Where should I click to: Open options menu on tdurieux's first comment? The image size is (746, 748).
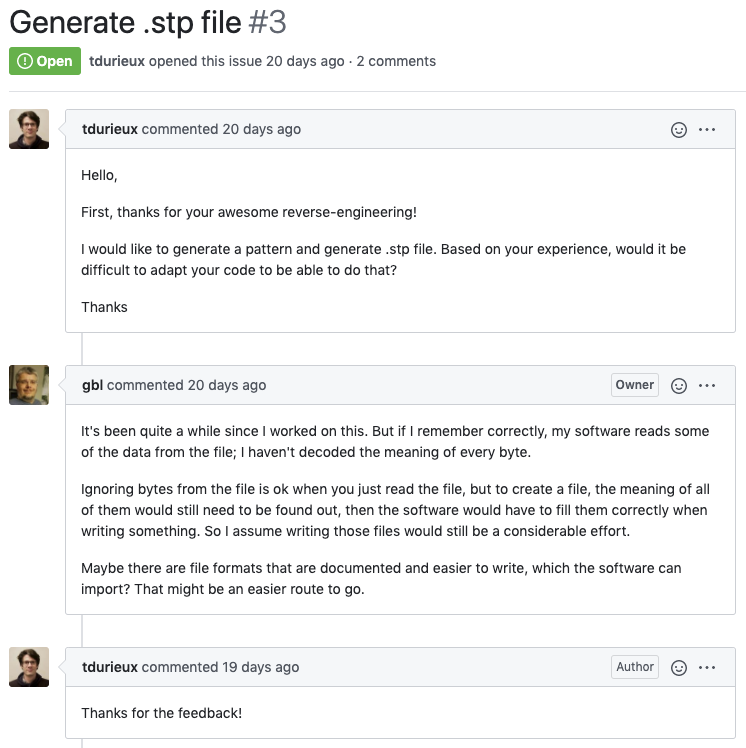click(706, 130)
